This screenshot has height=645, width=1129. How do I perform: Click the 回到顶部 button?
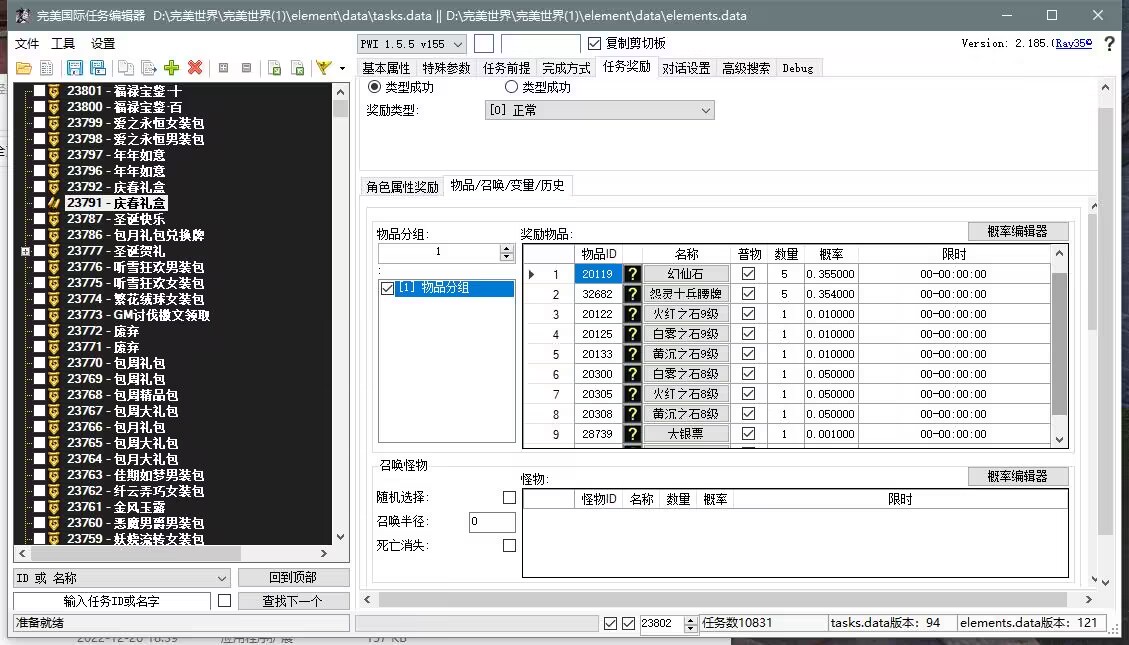pyautogui.click(x=293, y=577)
